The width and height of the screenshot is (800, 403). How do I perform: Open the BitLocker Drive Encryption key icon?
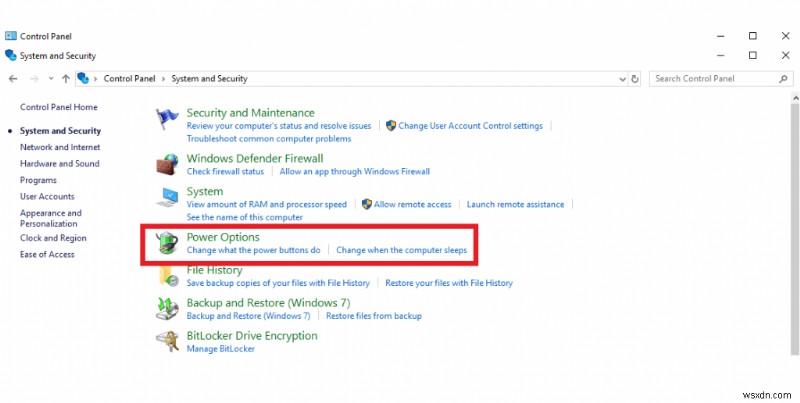pos(167,342)
